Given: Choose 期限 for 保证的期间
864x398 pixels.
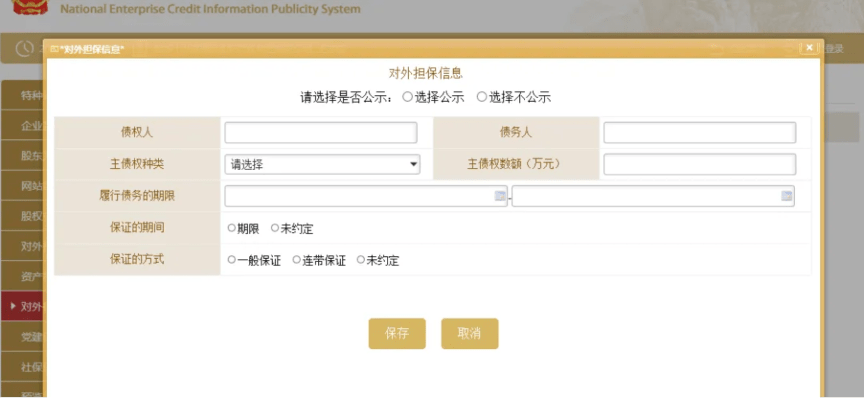Looking at the screenshot, I should pyautogui.click(x=231, y=228).
